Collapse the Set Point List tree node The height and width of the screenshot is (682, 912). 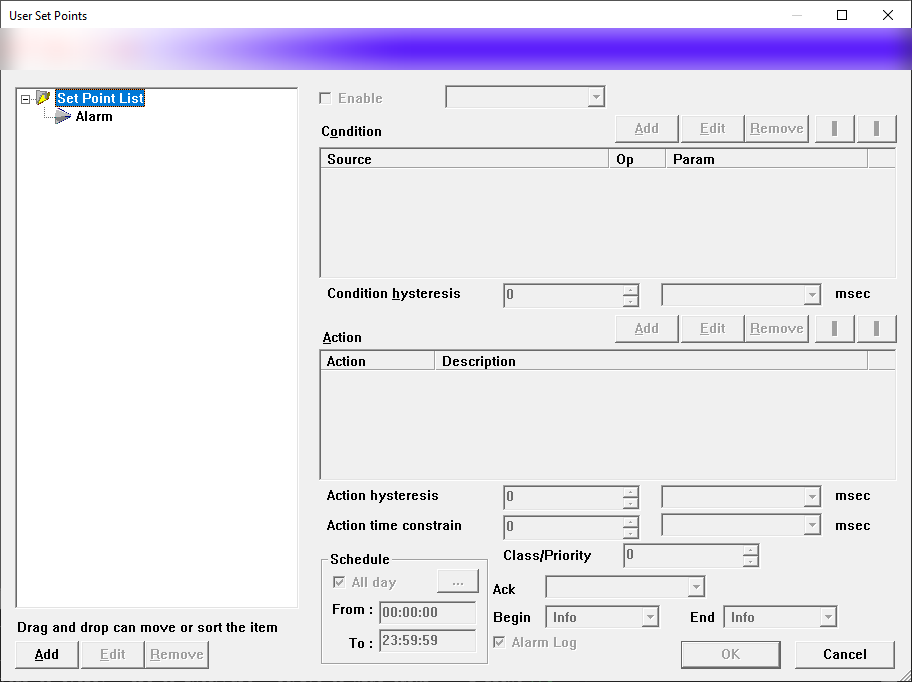[25, 99]
